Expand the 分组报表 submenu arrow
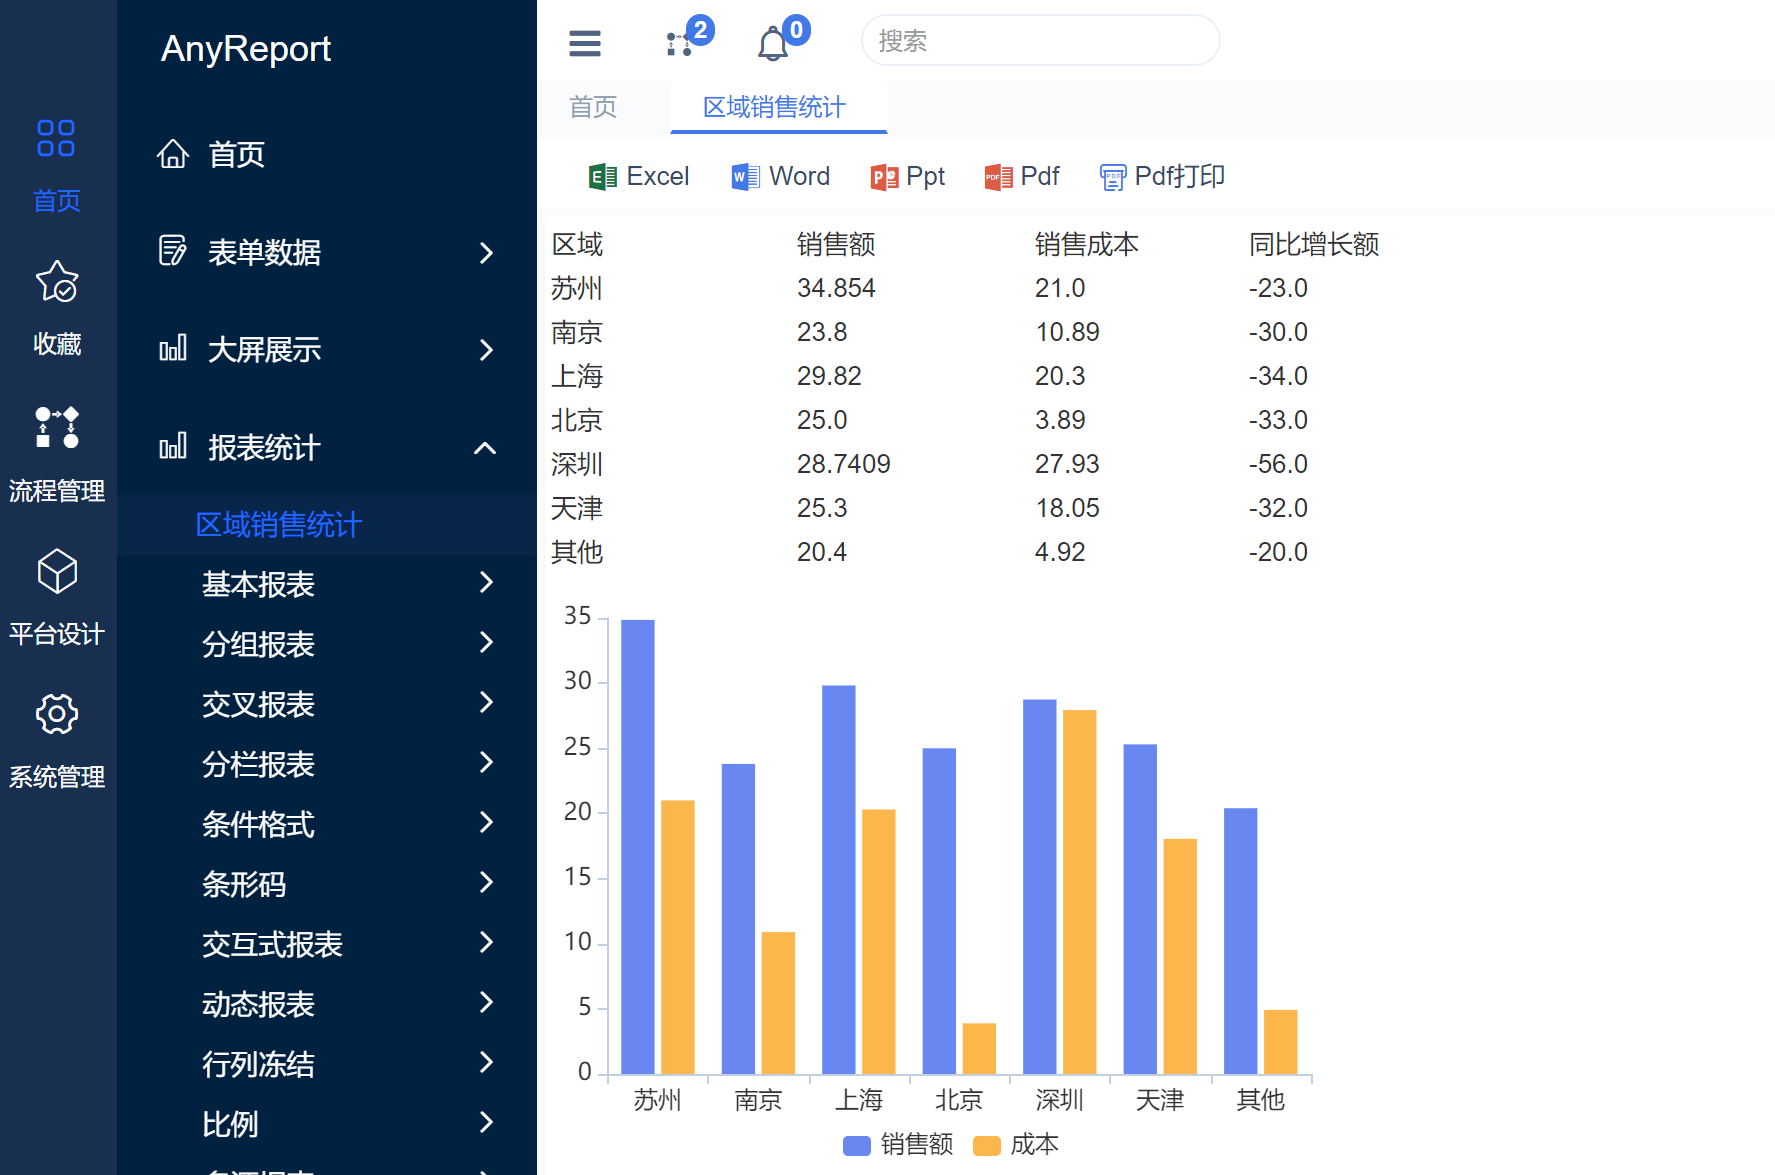 (x=486, y=642)
